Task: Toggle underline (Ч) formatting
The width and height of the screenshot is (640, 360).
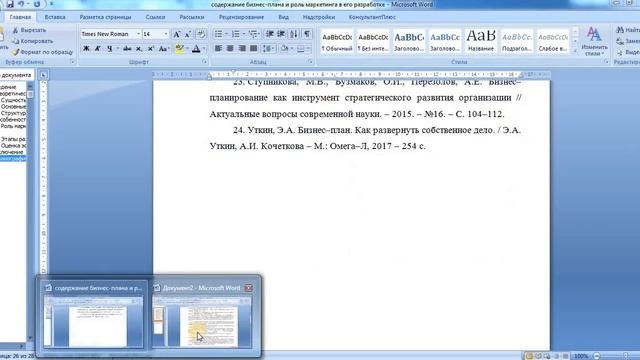Action: click(109, 49)
